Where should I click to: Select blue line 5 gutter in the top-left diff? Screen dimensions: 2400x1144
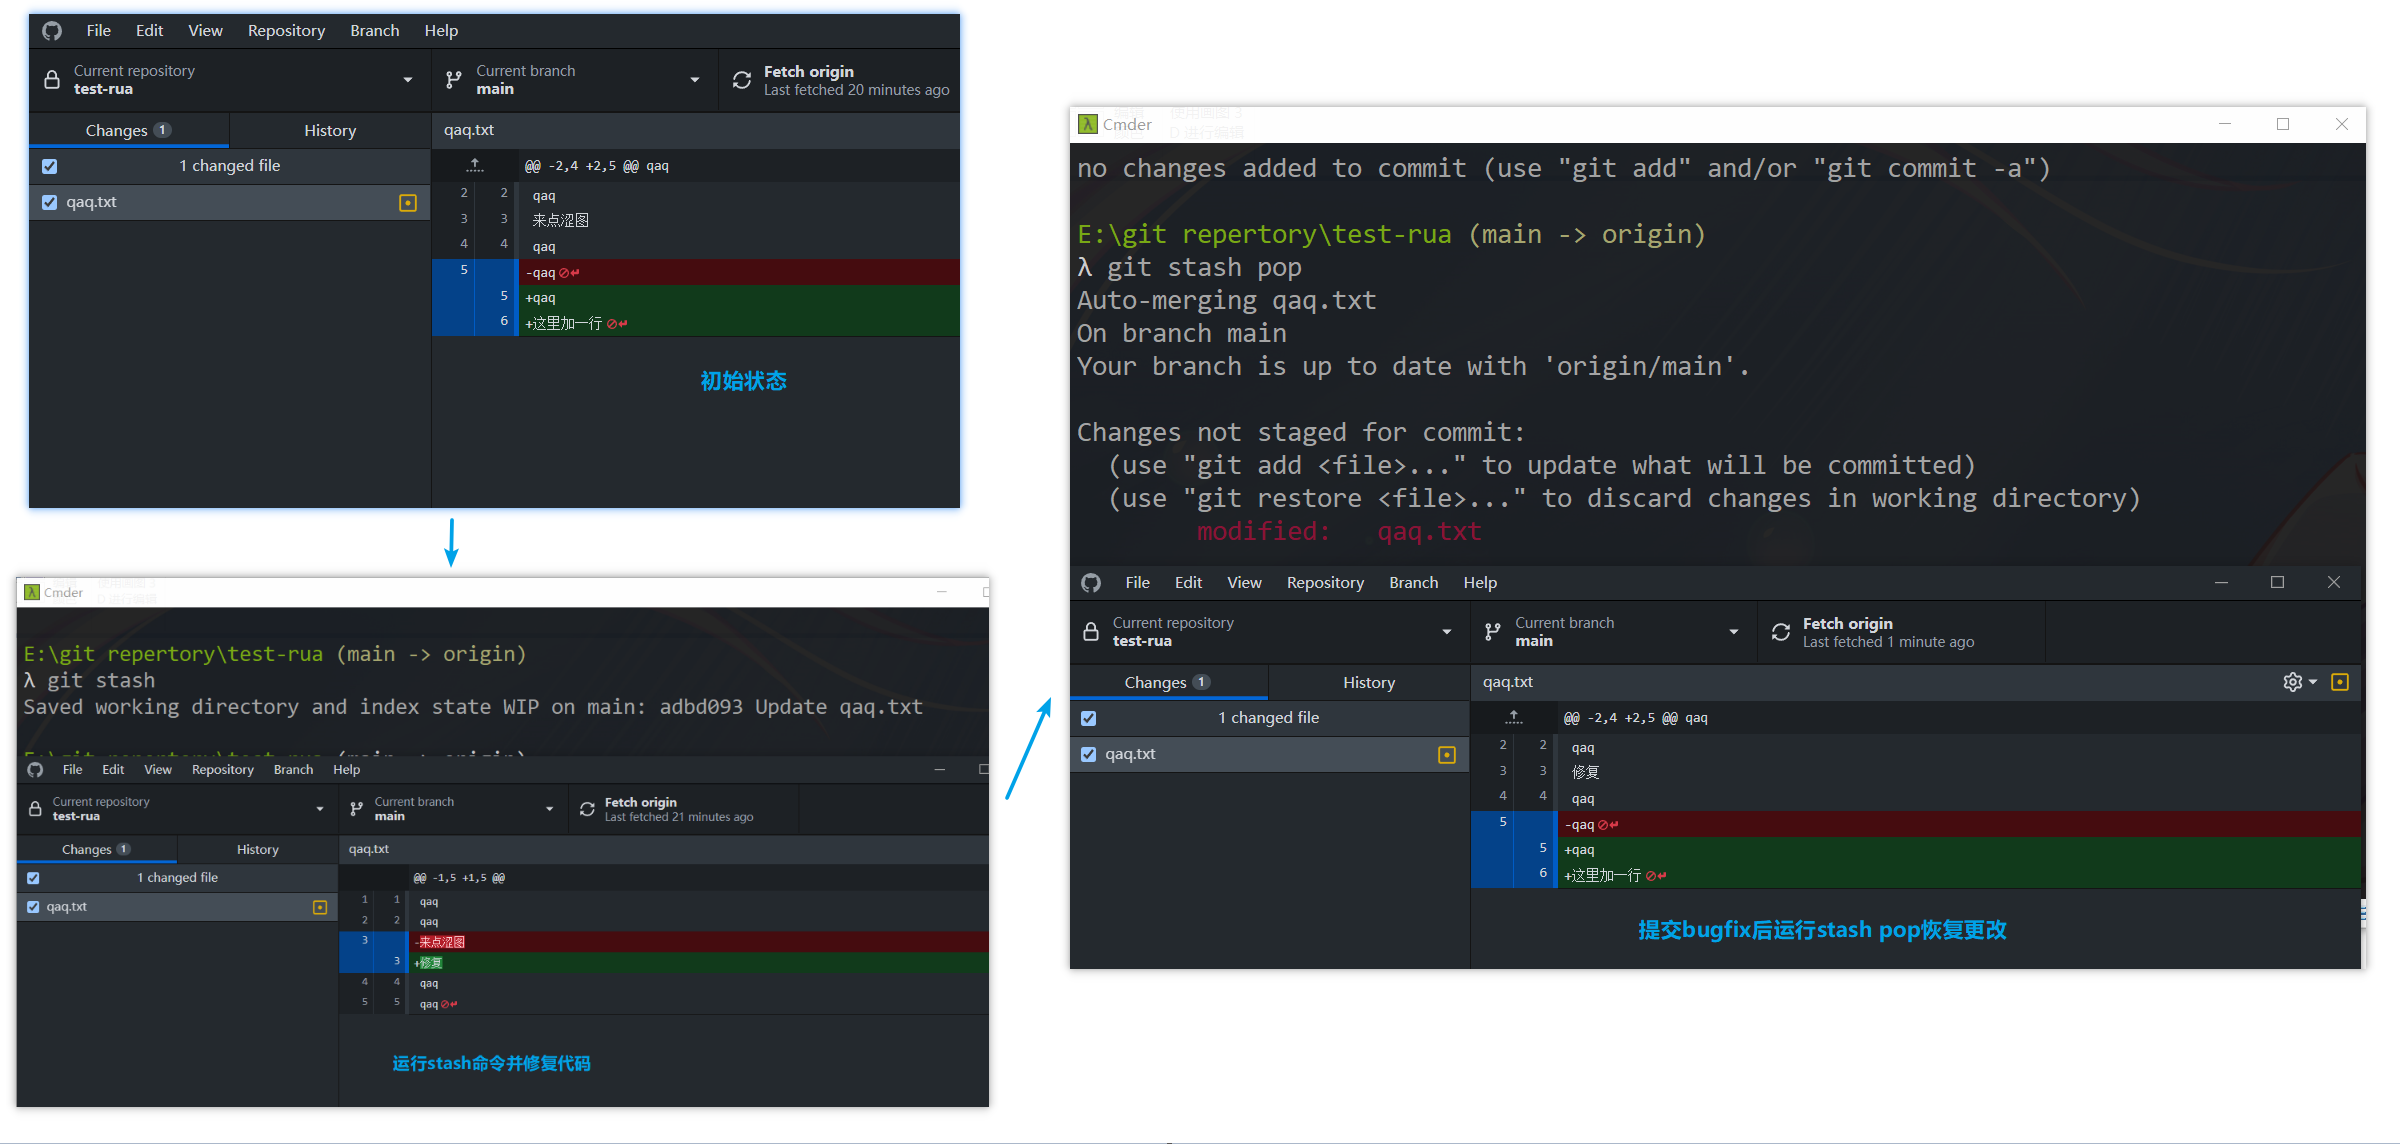464,271
